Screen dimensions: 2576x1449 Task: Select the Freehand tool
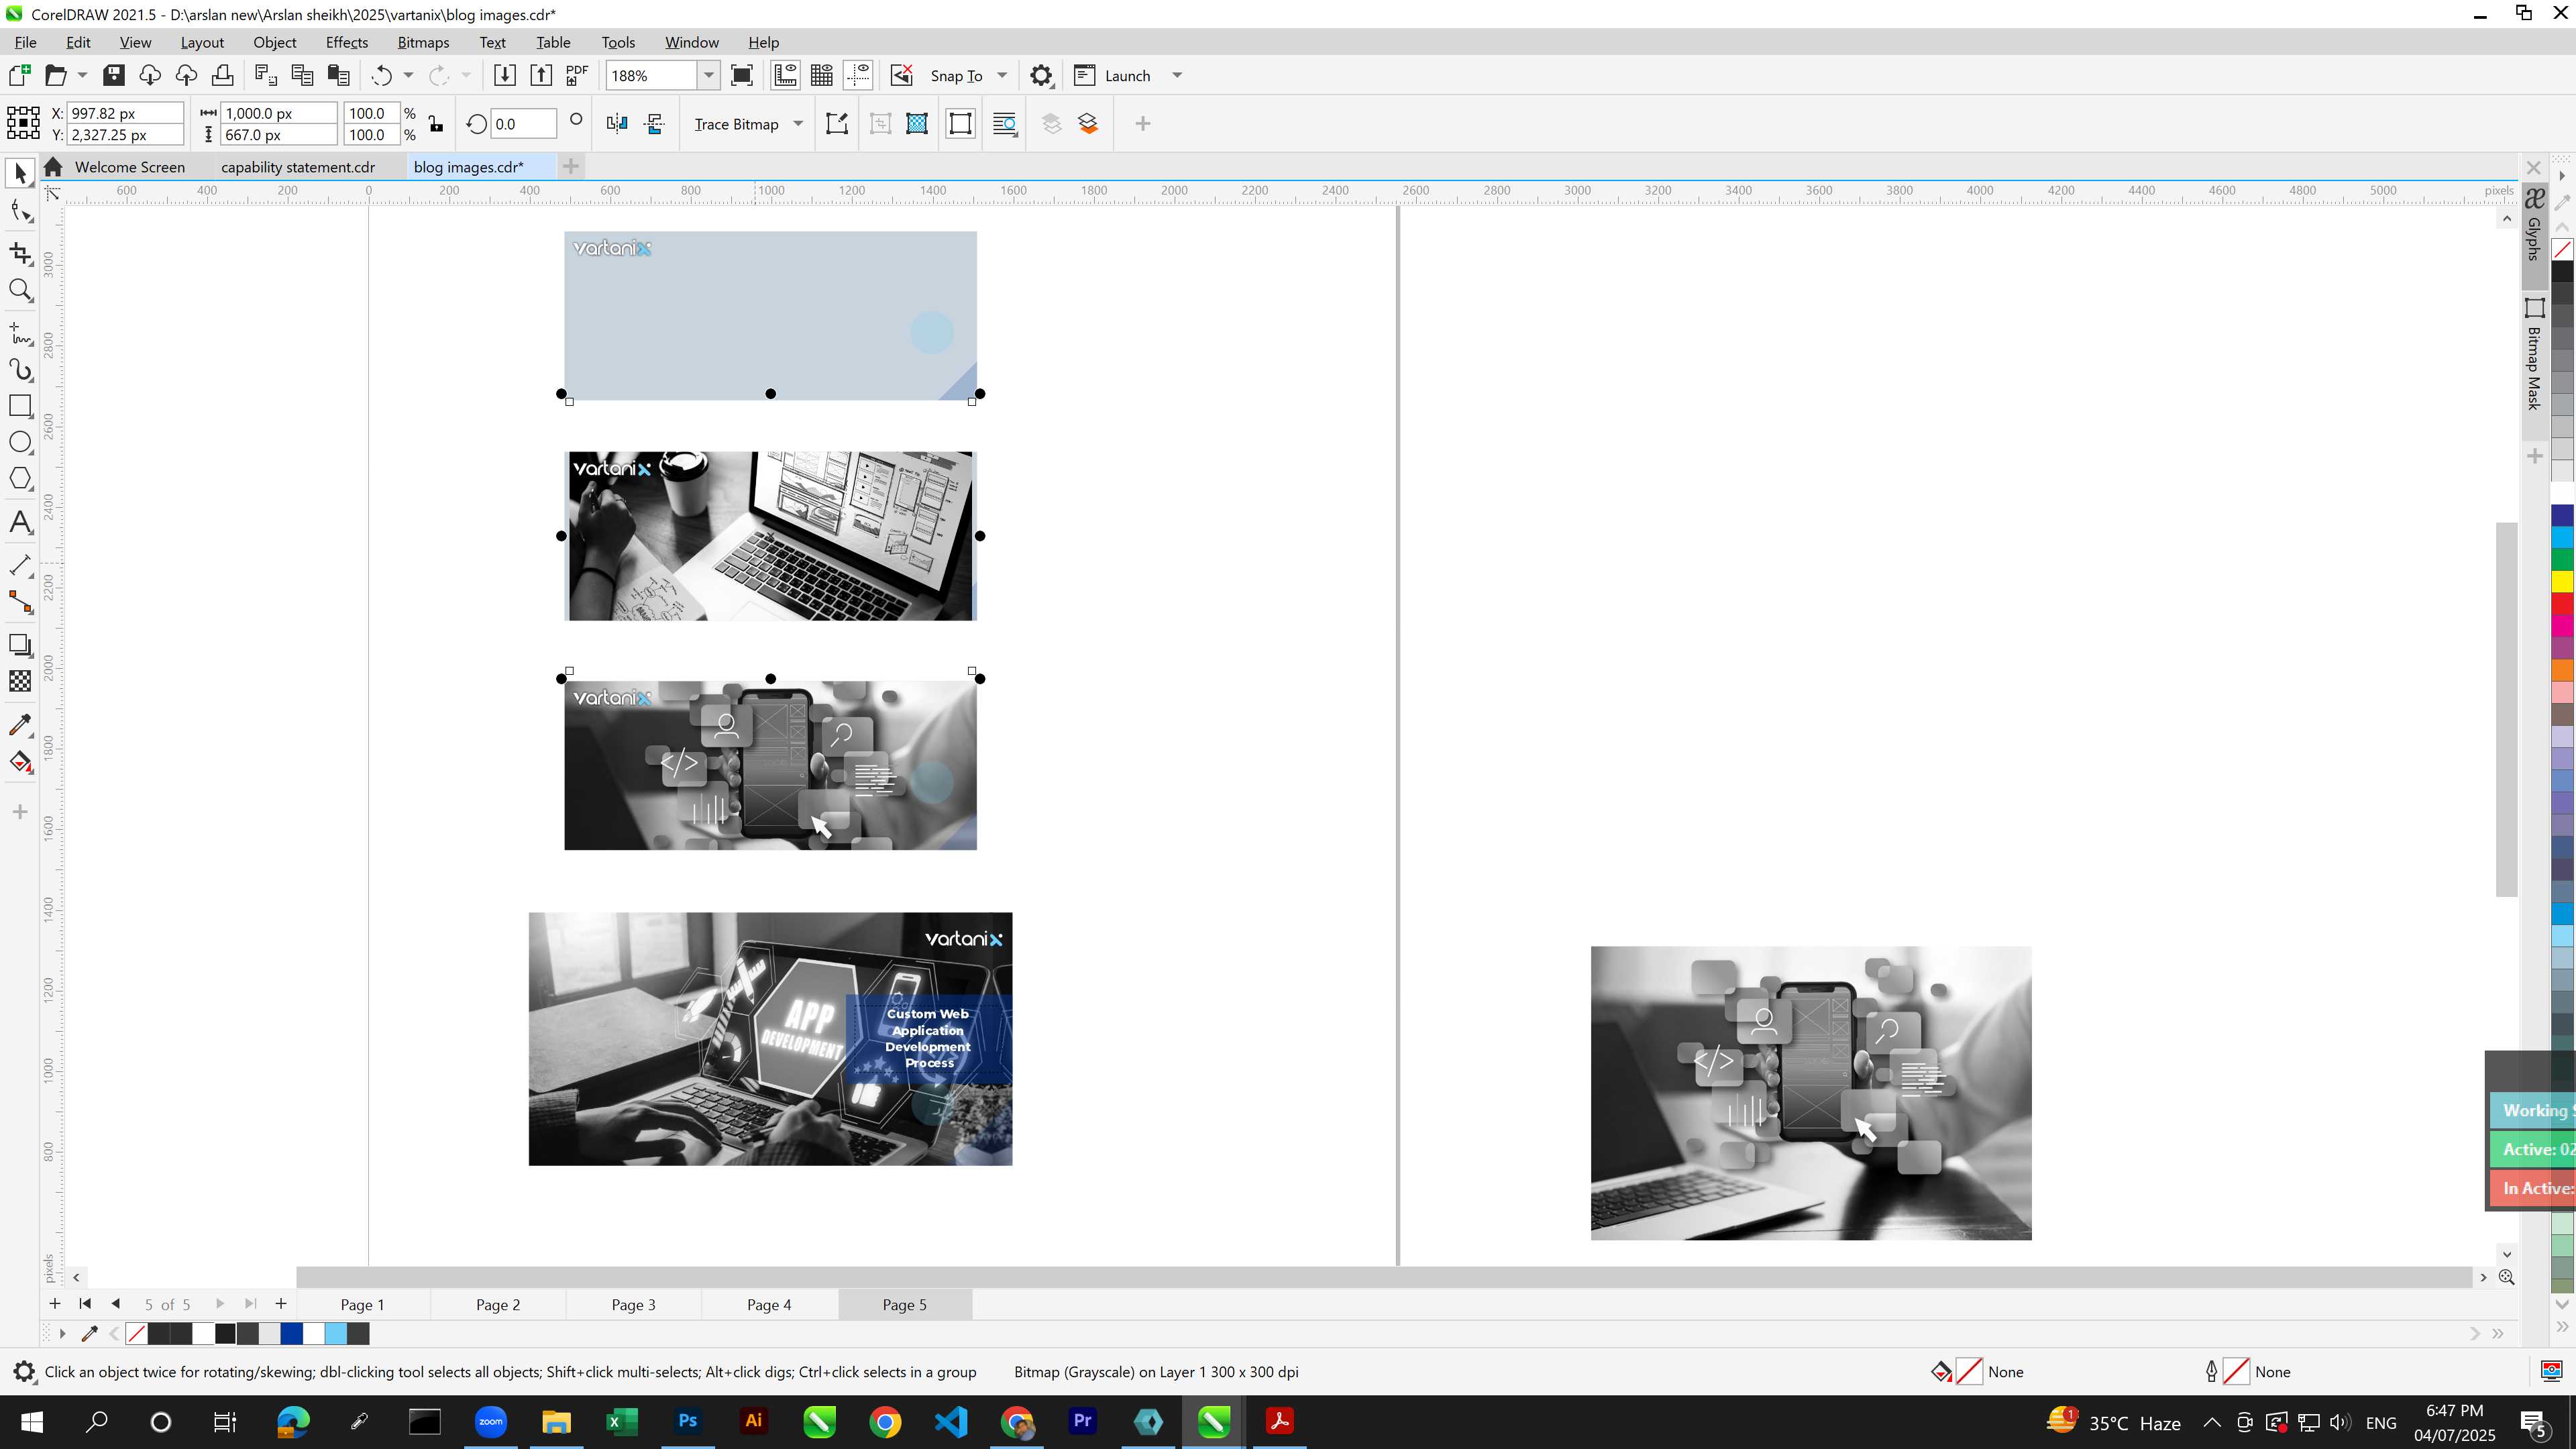tap(20, 333)
